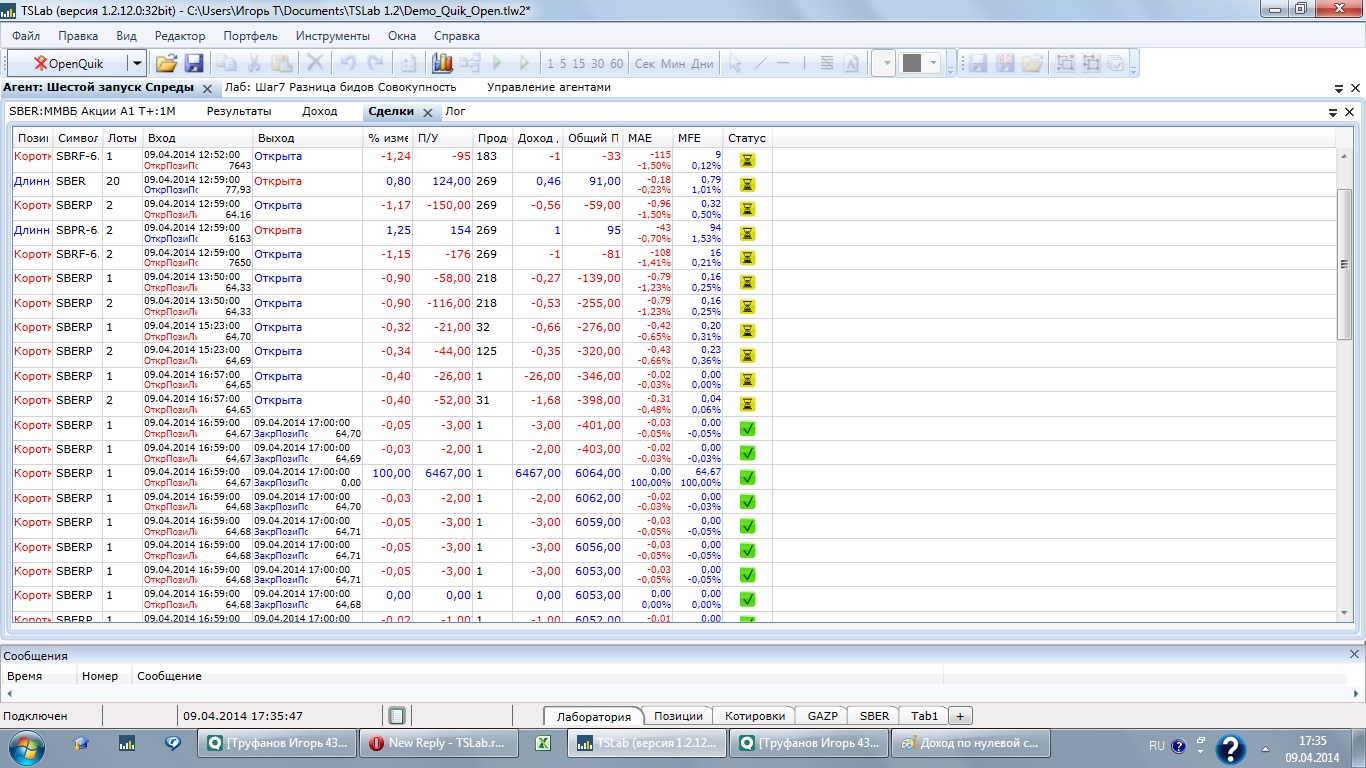Open the Инструменты menu

[332, 36]
